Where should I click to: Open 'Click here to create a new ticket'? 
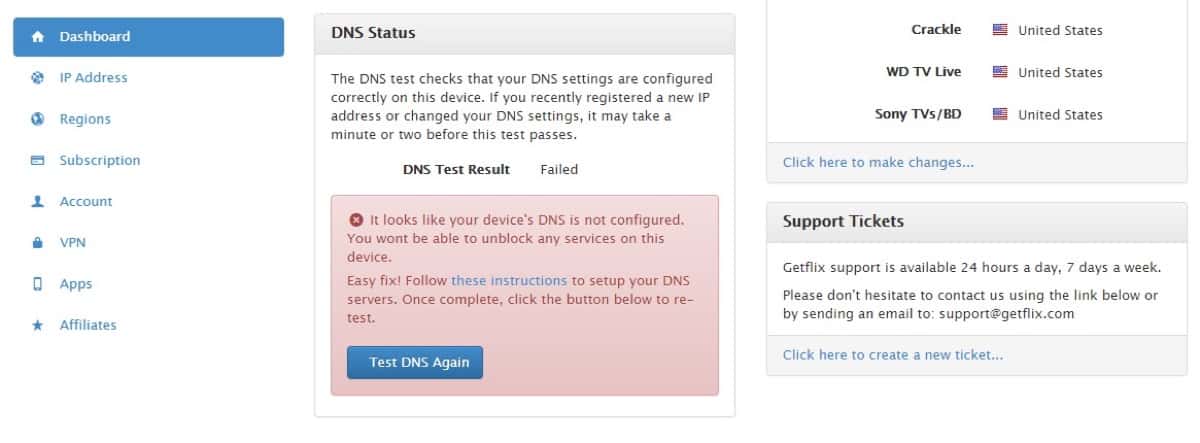(893, 354)
